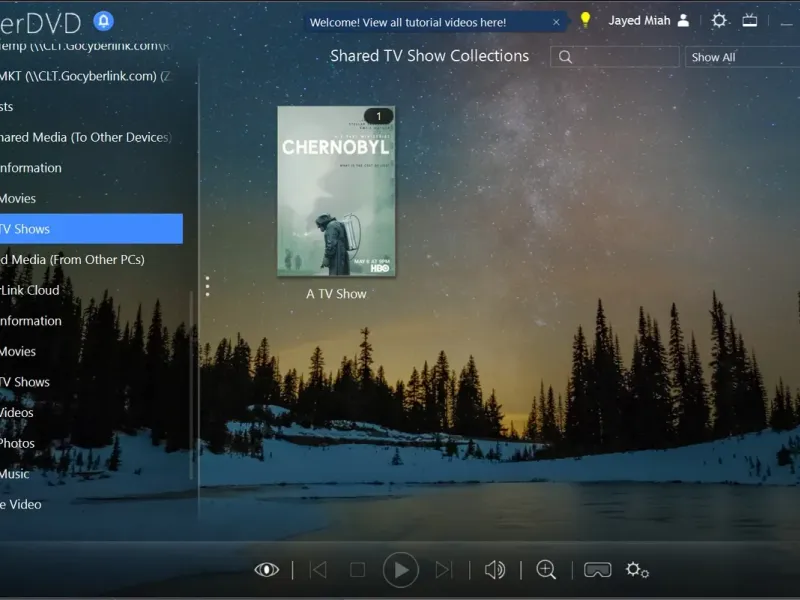Select the playlists entry ending in 'sts'

point(7,107)
